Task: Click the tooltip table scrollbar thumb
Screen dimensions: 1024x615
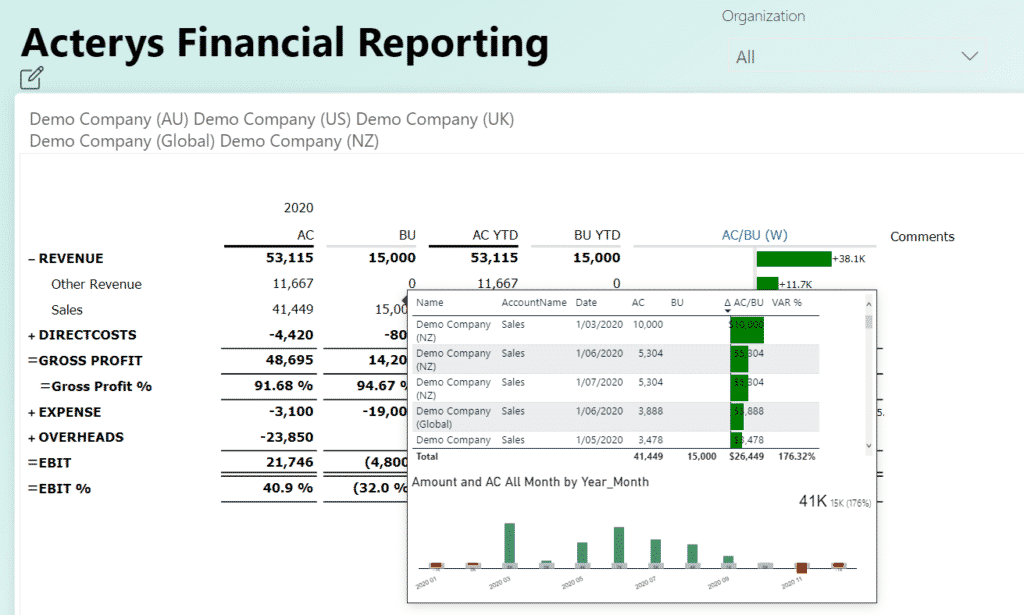Action: tap(869, 321)
